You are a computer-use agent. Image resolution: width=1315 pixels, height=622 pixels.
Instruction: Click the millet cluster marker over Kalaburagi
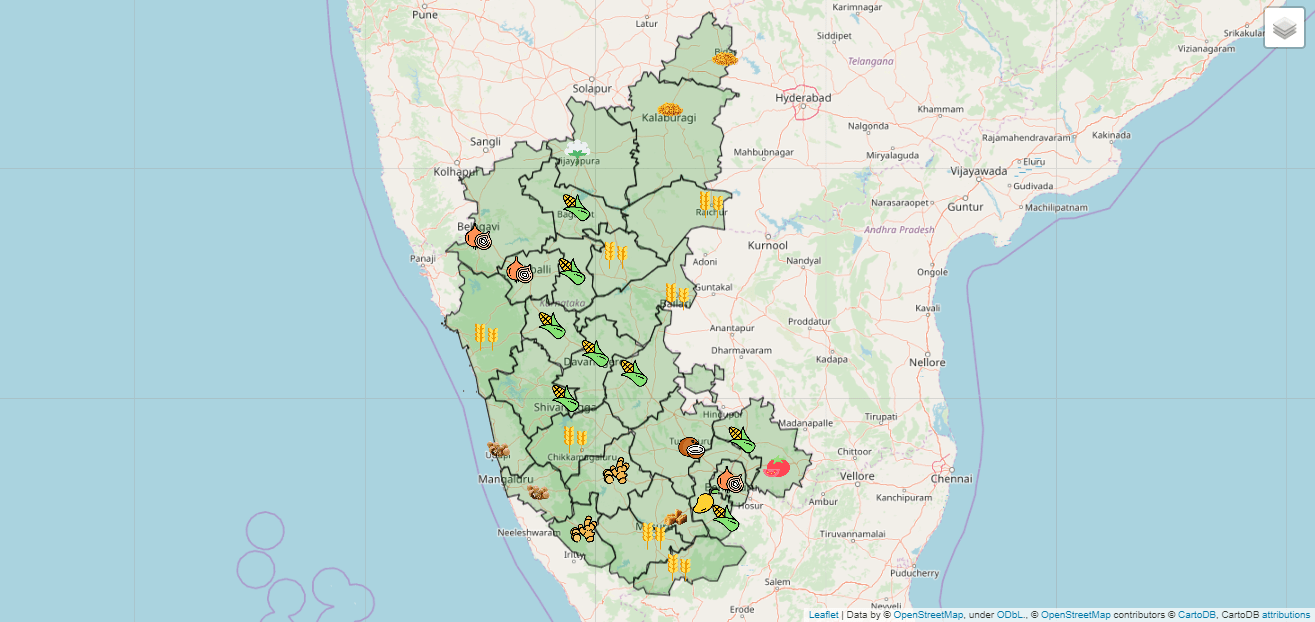[671, 108]
